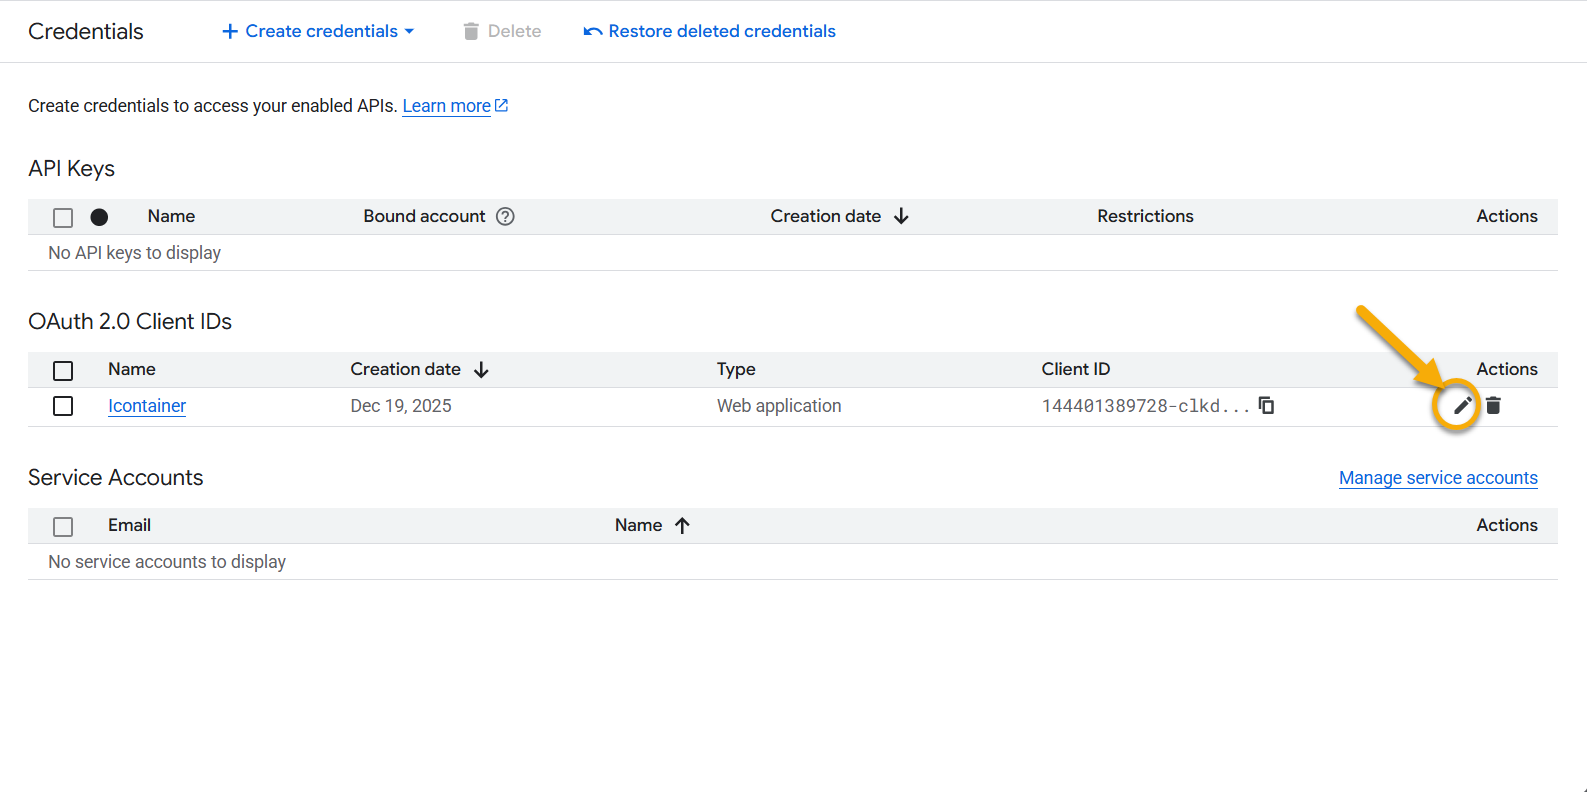Open the Learn more link

point(455,106)
